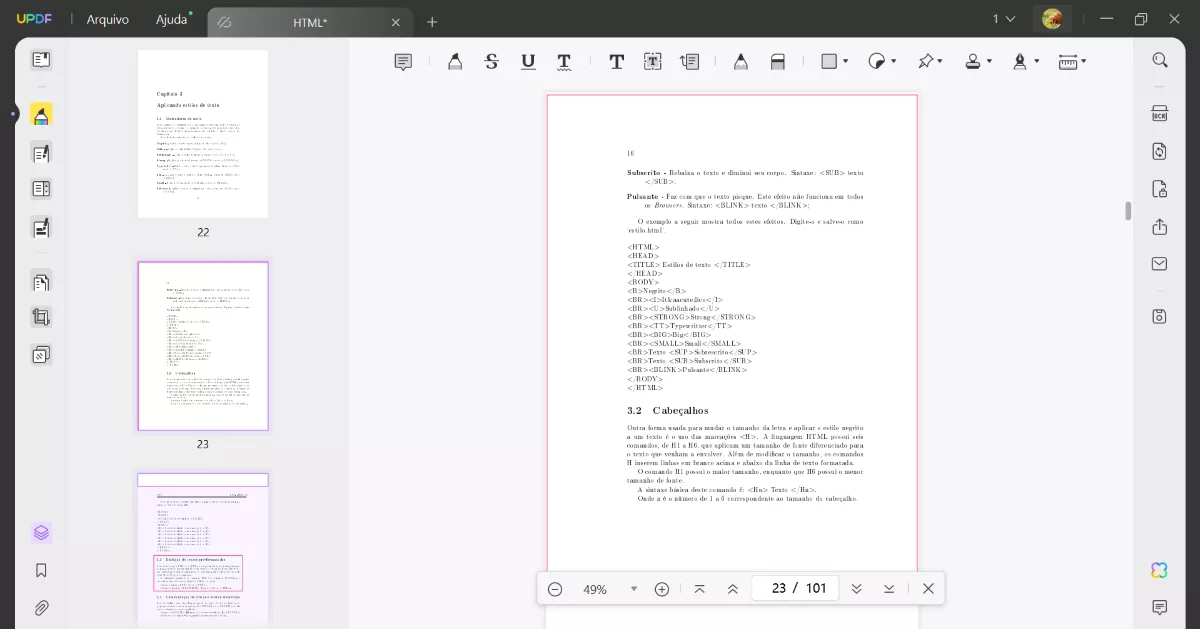Image resolution: width=1200 pixels, height=629 pixels.
Task: Toggle the bookmarks panel
Action: pyautogui.click(x=41, y=570)
